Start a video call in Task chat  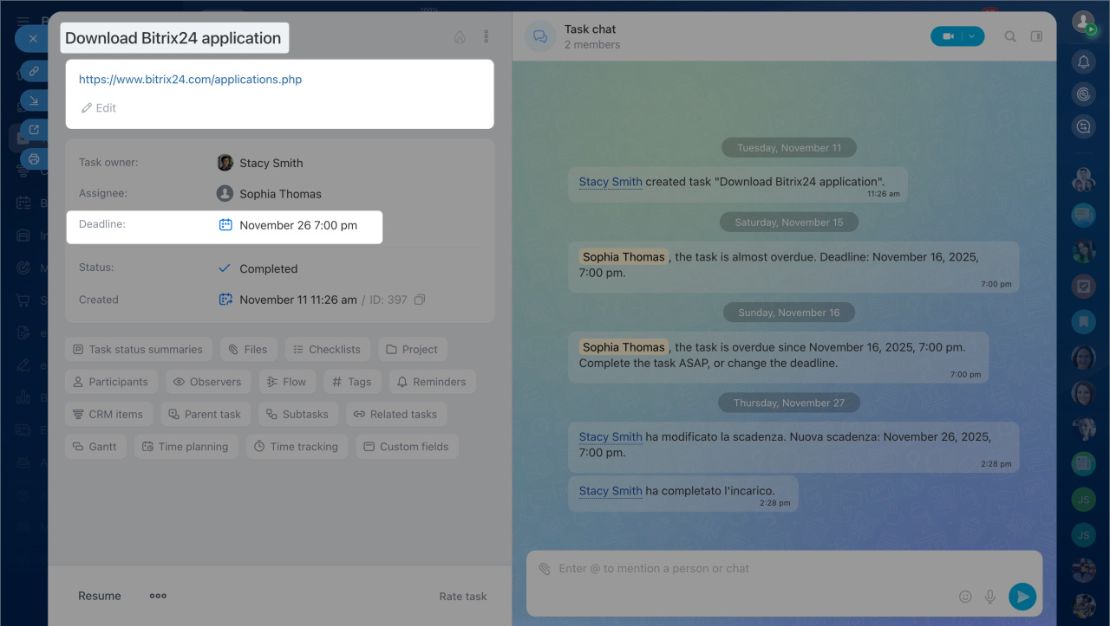pos(947,36)
